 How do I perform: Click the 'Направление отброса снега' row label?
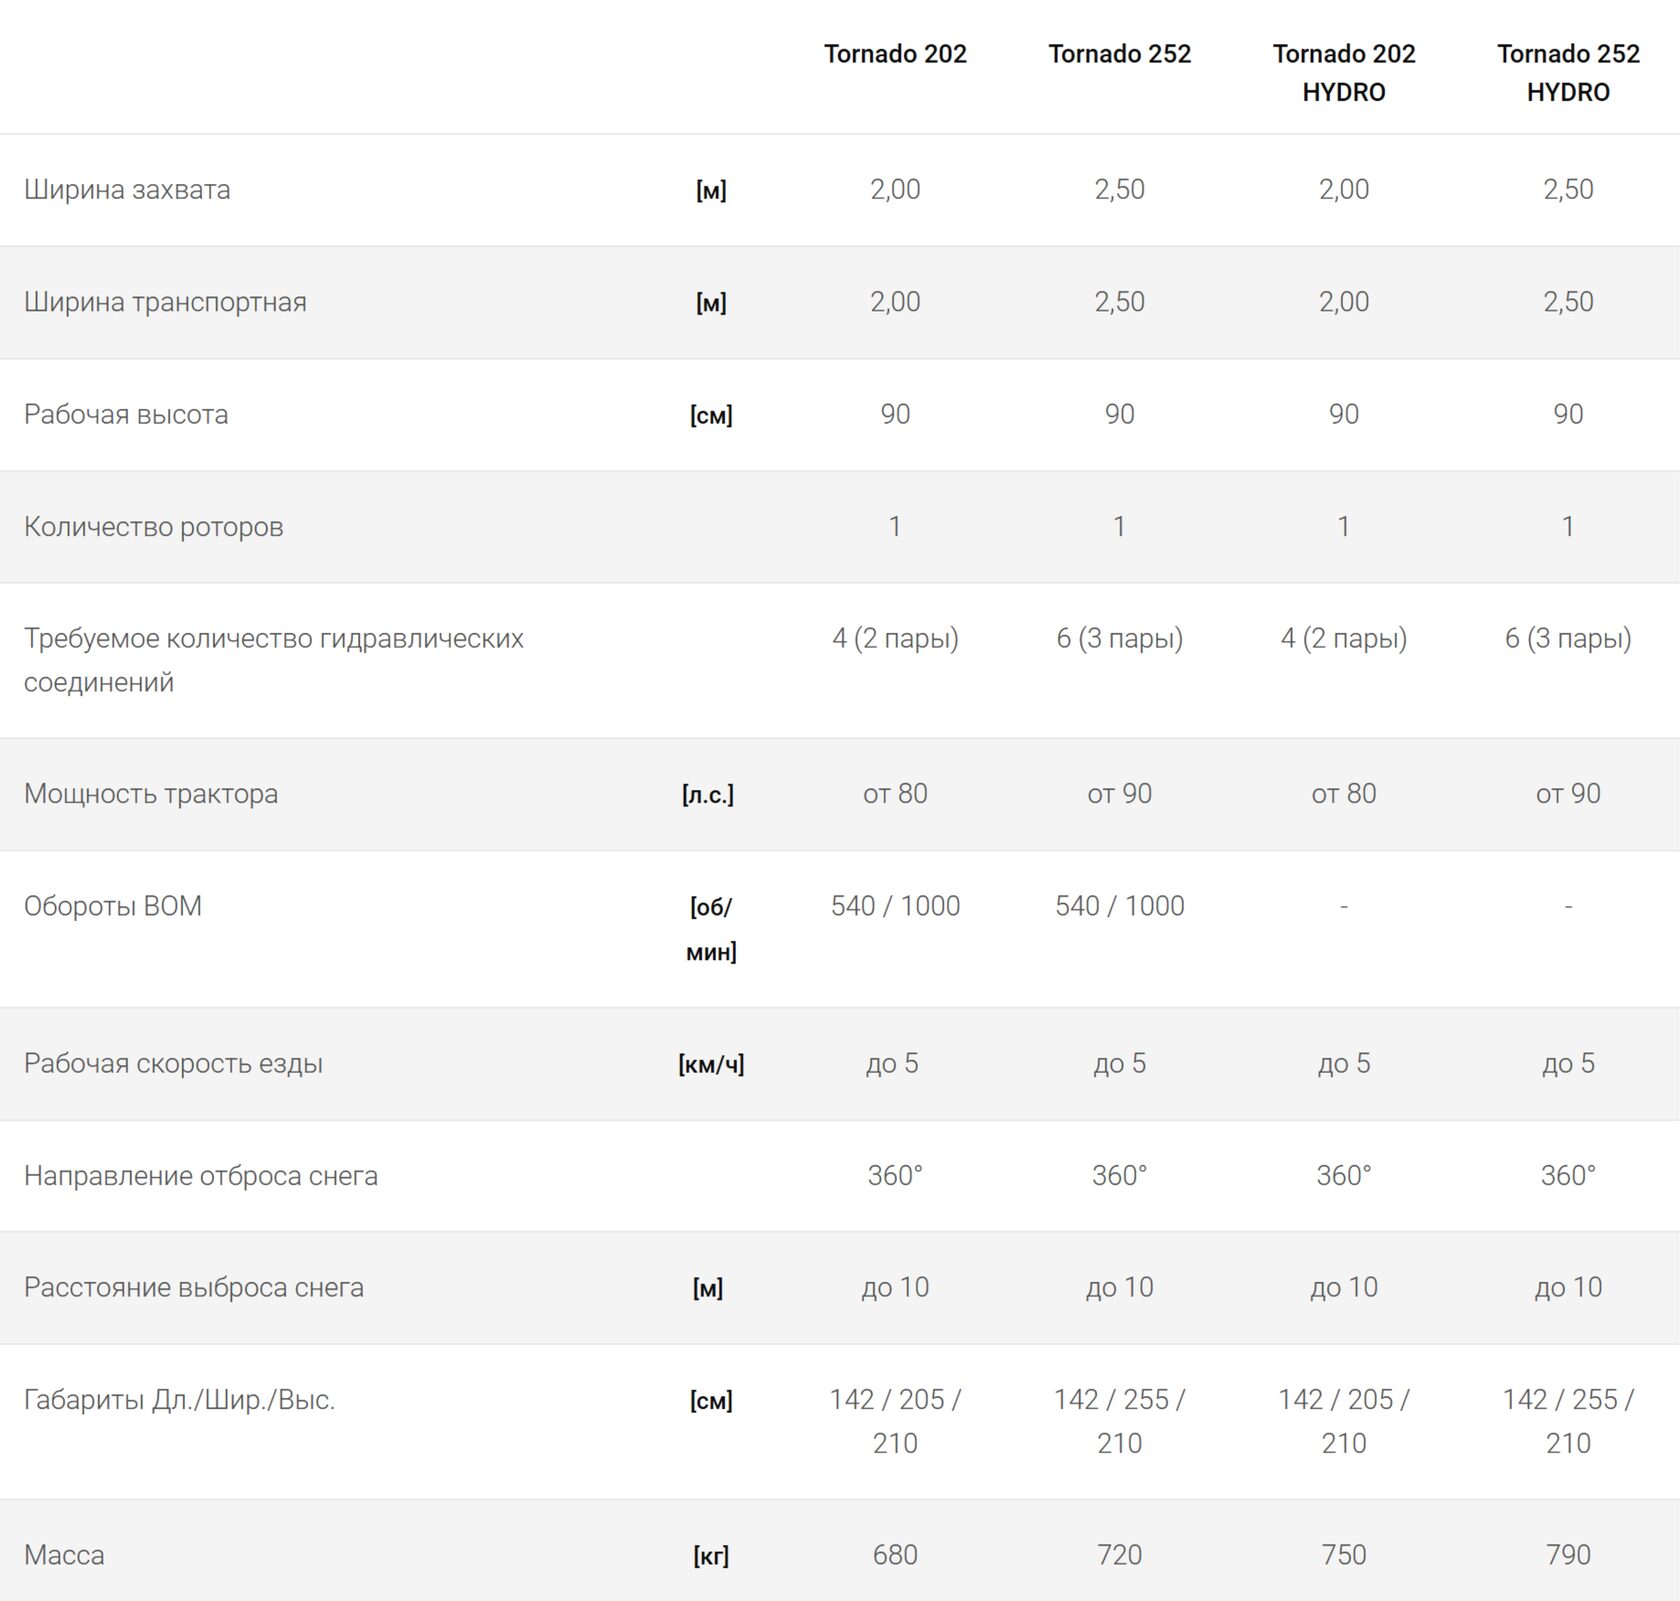click(x=201, y=1176)
